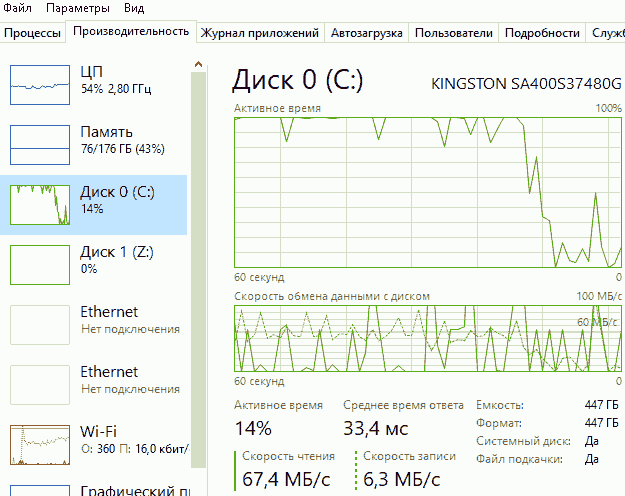The width and height of the screenshot is (625, 496).
Task: Select the CPU (ЦП) mini graph thumbnail
Action: [39, 85]
